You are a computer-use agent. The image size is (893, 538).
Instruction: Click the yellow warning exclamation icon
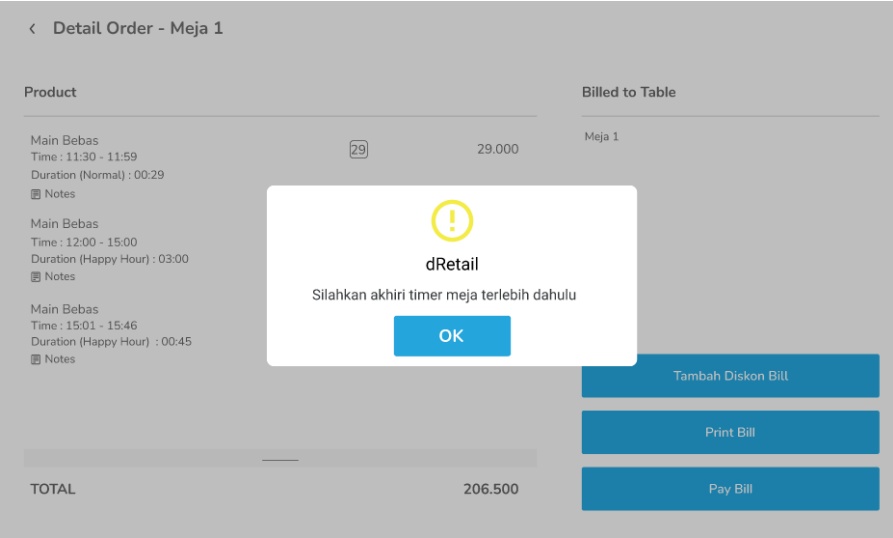pos(452,220)
